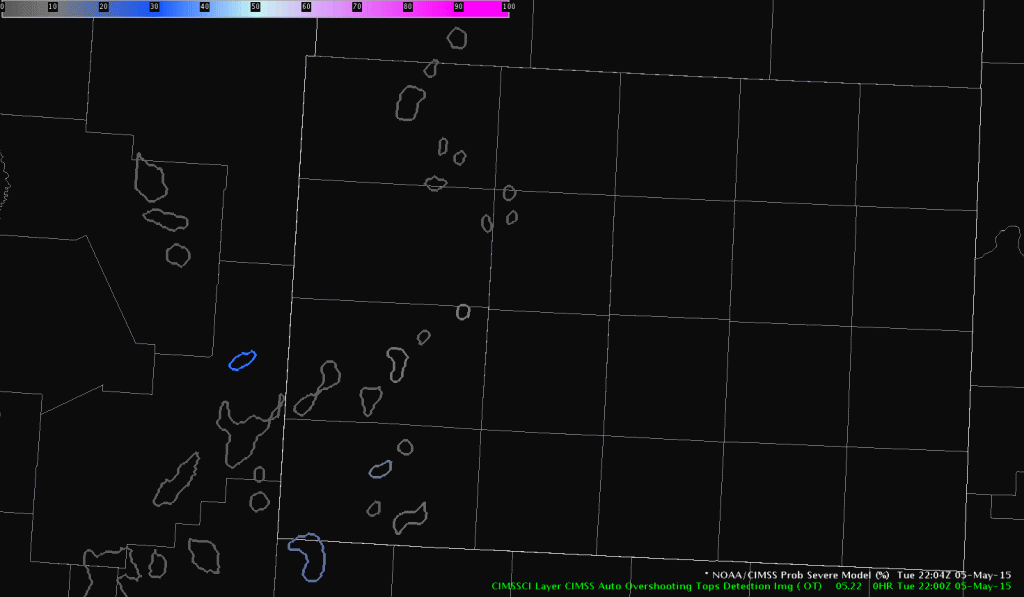Click the 30 mark on color bar
Screen dimensions: 1024x597
click(x=154, y=8)
